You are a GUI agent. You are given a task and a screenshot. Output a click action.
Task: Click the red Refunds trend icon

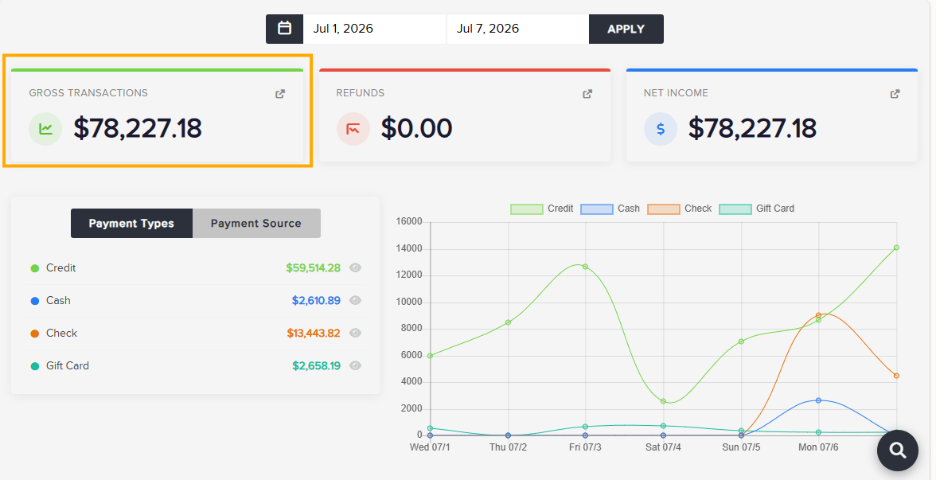(353, 129)
